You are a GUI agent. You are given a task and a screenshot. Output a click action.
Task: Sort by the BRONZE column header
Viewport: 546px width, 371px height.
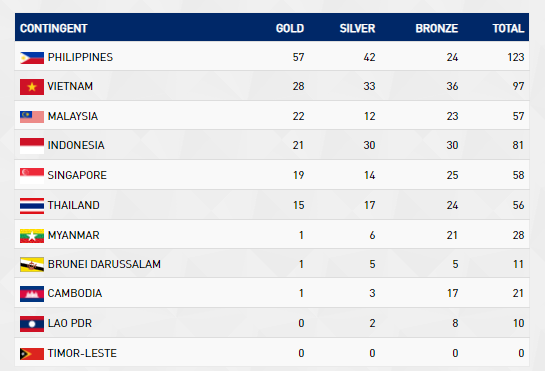(437, 28)
